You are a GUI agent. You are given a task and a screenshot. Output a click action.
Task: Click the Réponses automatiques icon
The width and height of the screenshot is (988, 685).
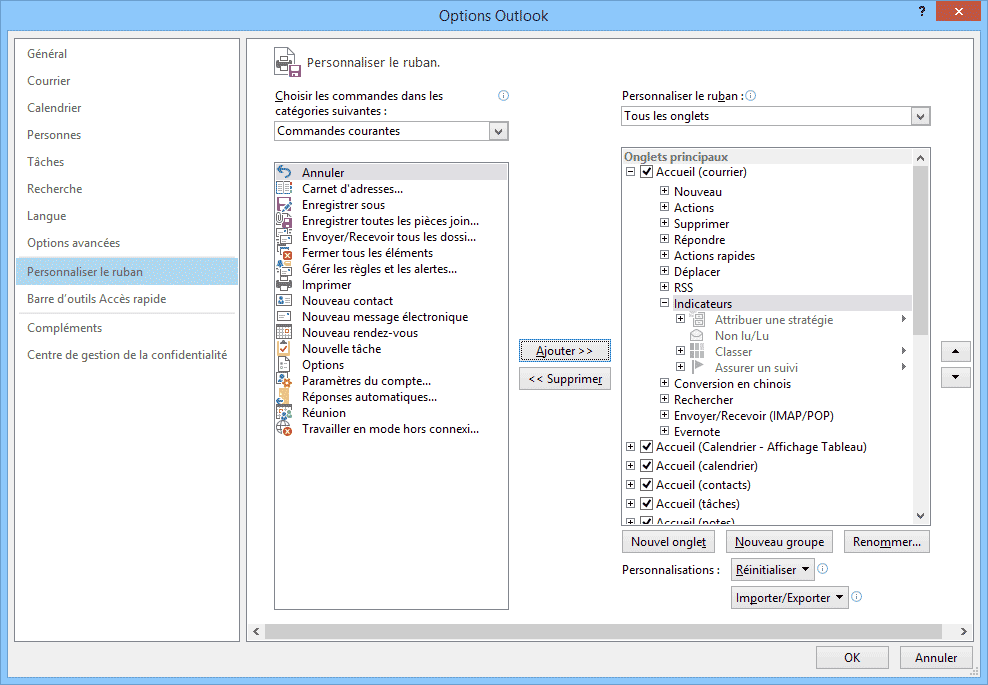coord(284,397)
